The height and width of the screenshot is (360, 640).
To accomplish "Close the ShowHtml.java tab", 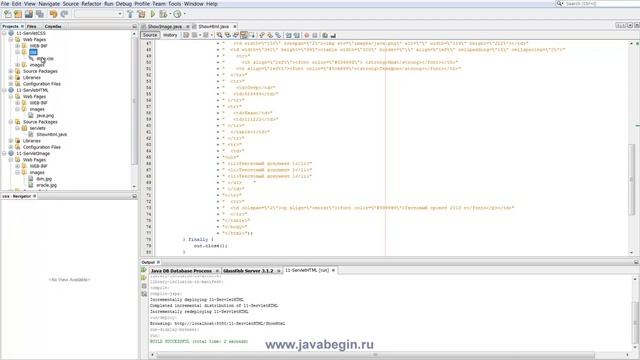I will point(235,27).
